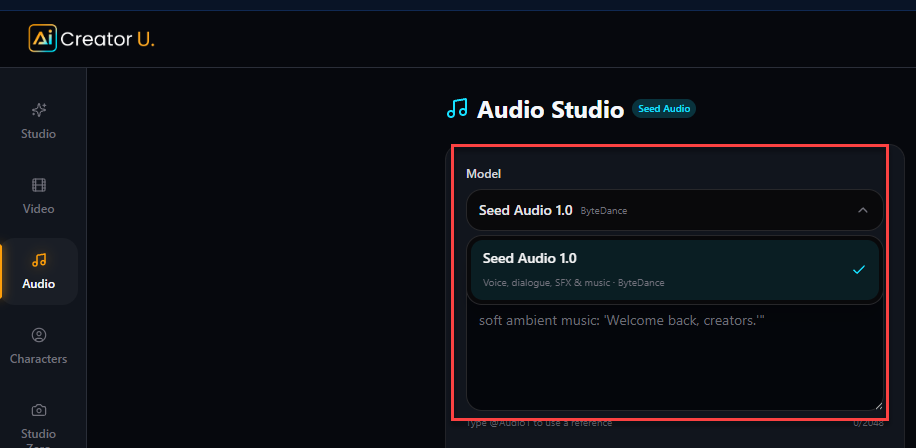Viewport: 916px width, 448px height.
Task: Click the 'Type @Audio1 to use a reference' hint
Action: click(539, 423)
